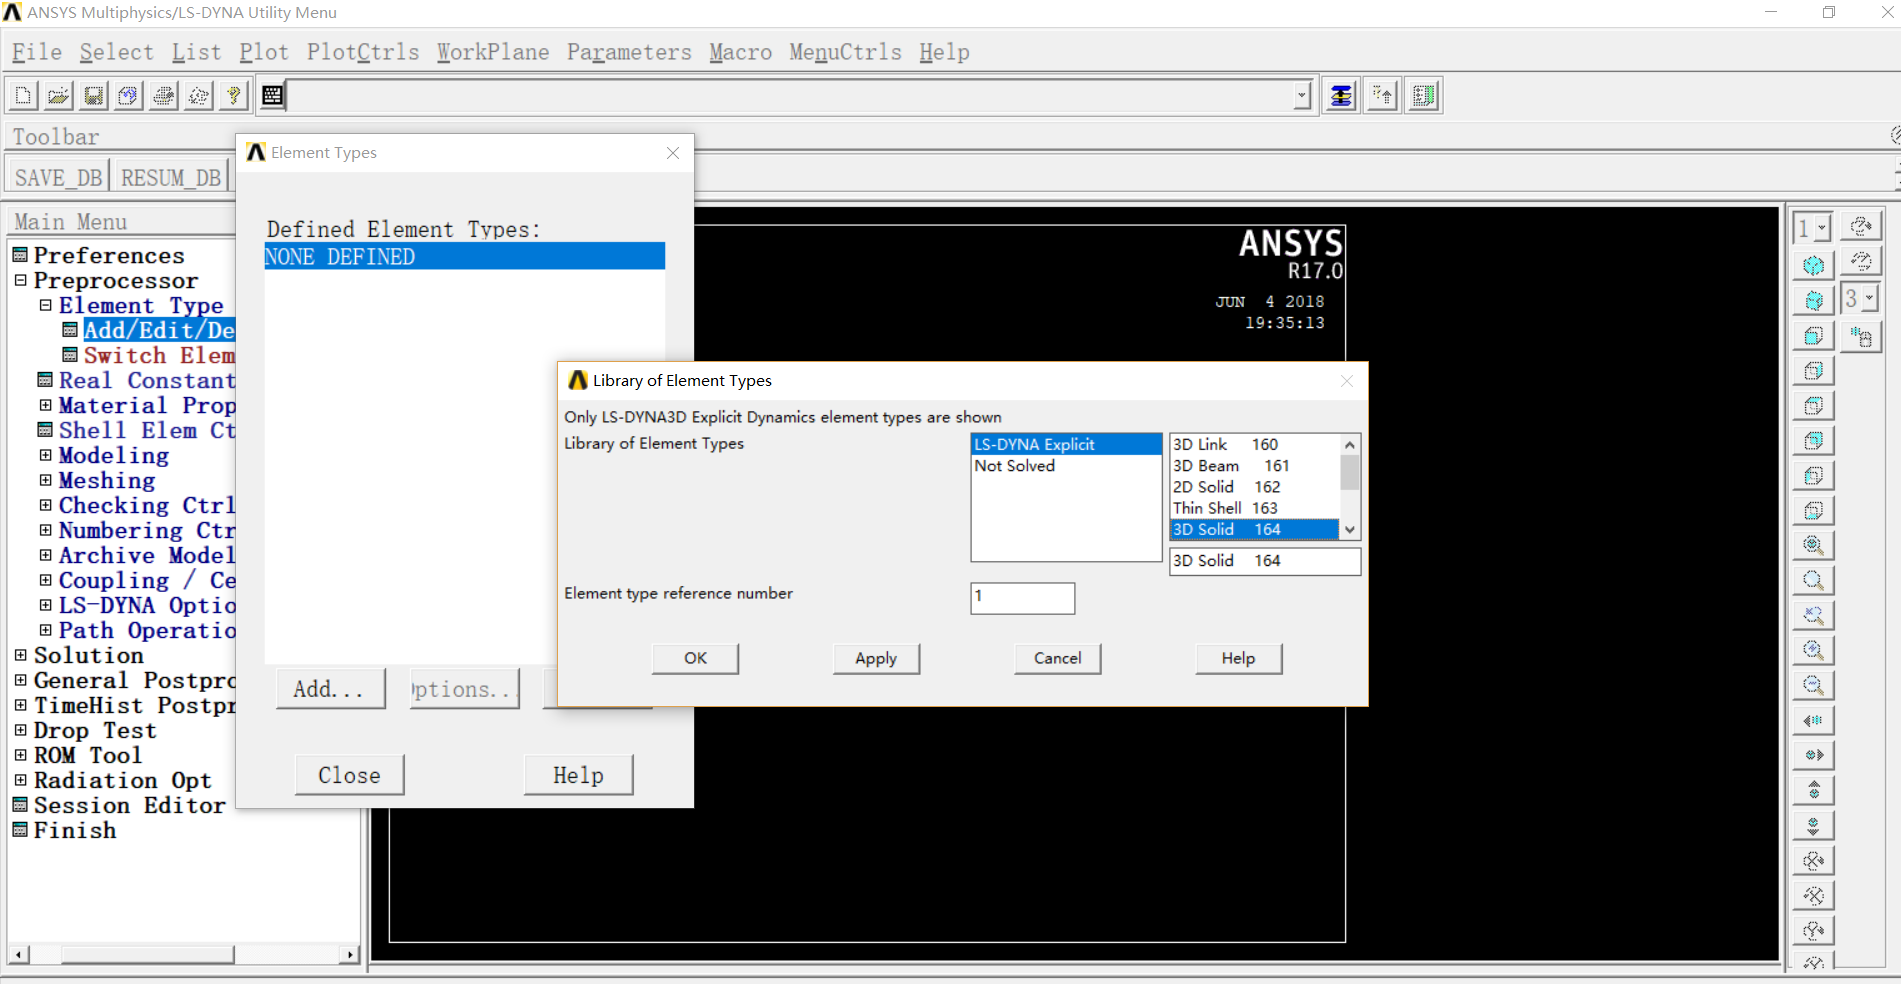The height and width of the screenshot is (984, 1901).
Task: Open the MenuCtrls menu
Action: (x=845, y=52)
